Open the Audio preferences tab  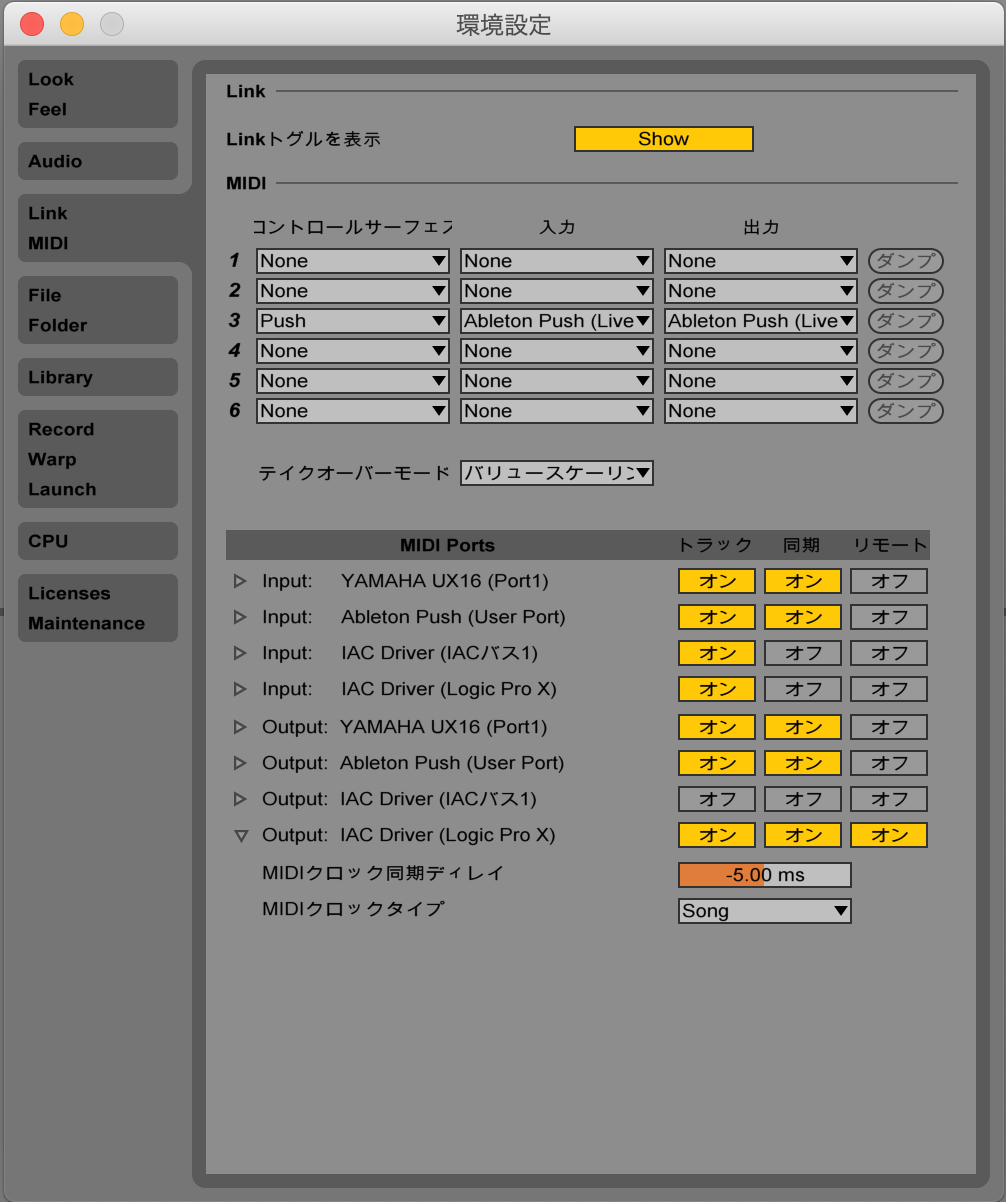[x=98, y=161]
